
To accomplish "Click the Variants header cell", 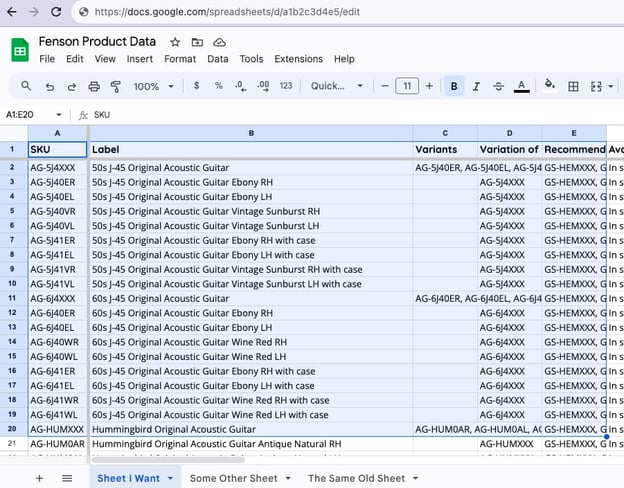I will 445,150.
